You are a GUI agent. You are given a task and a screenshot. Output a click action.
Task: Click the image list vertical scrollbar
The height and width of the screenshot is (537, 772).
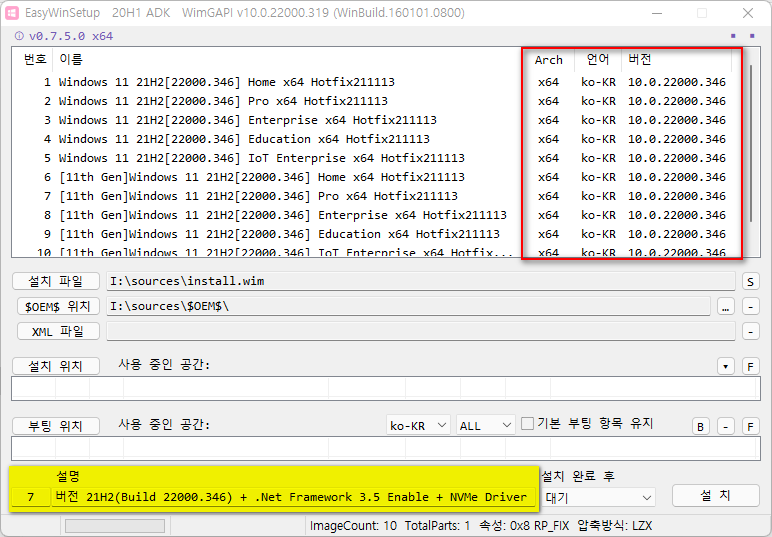(x=751, y=143)
